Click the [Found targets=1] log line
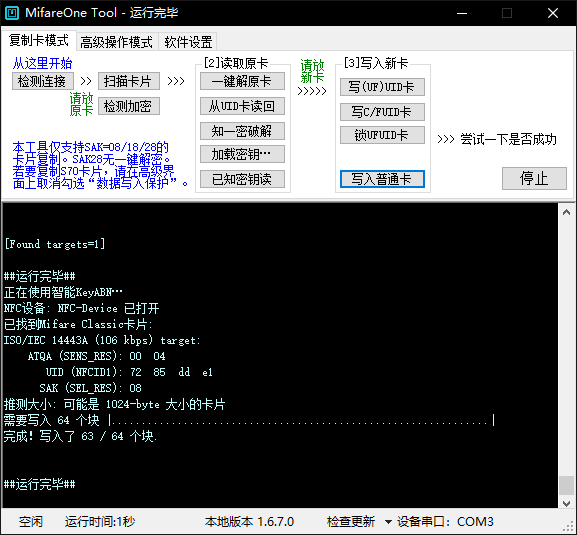This screenshot has height=535, width=577. (x=55, y=244)
